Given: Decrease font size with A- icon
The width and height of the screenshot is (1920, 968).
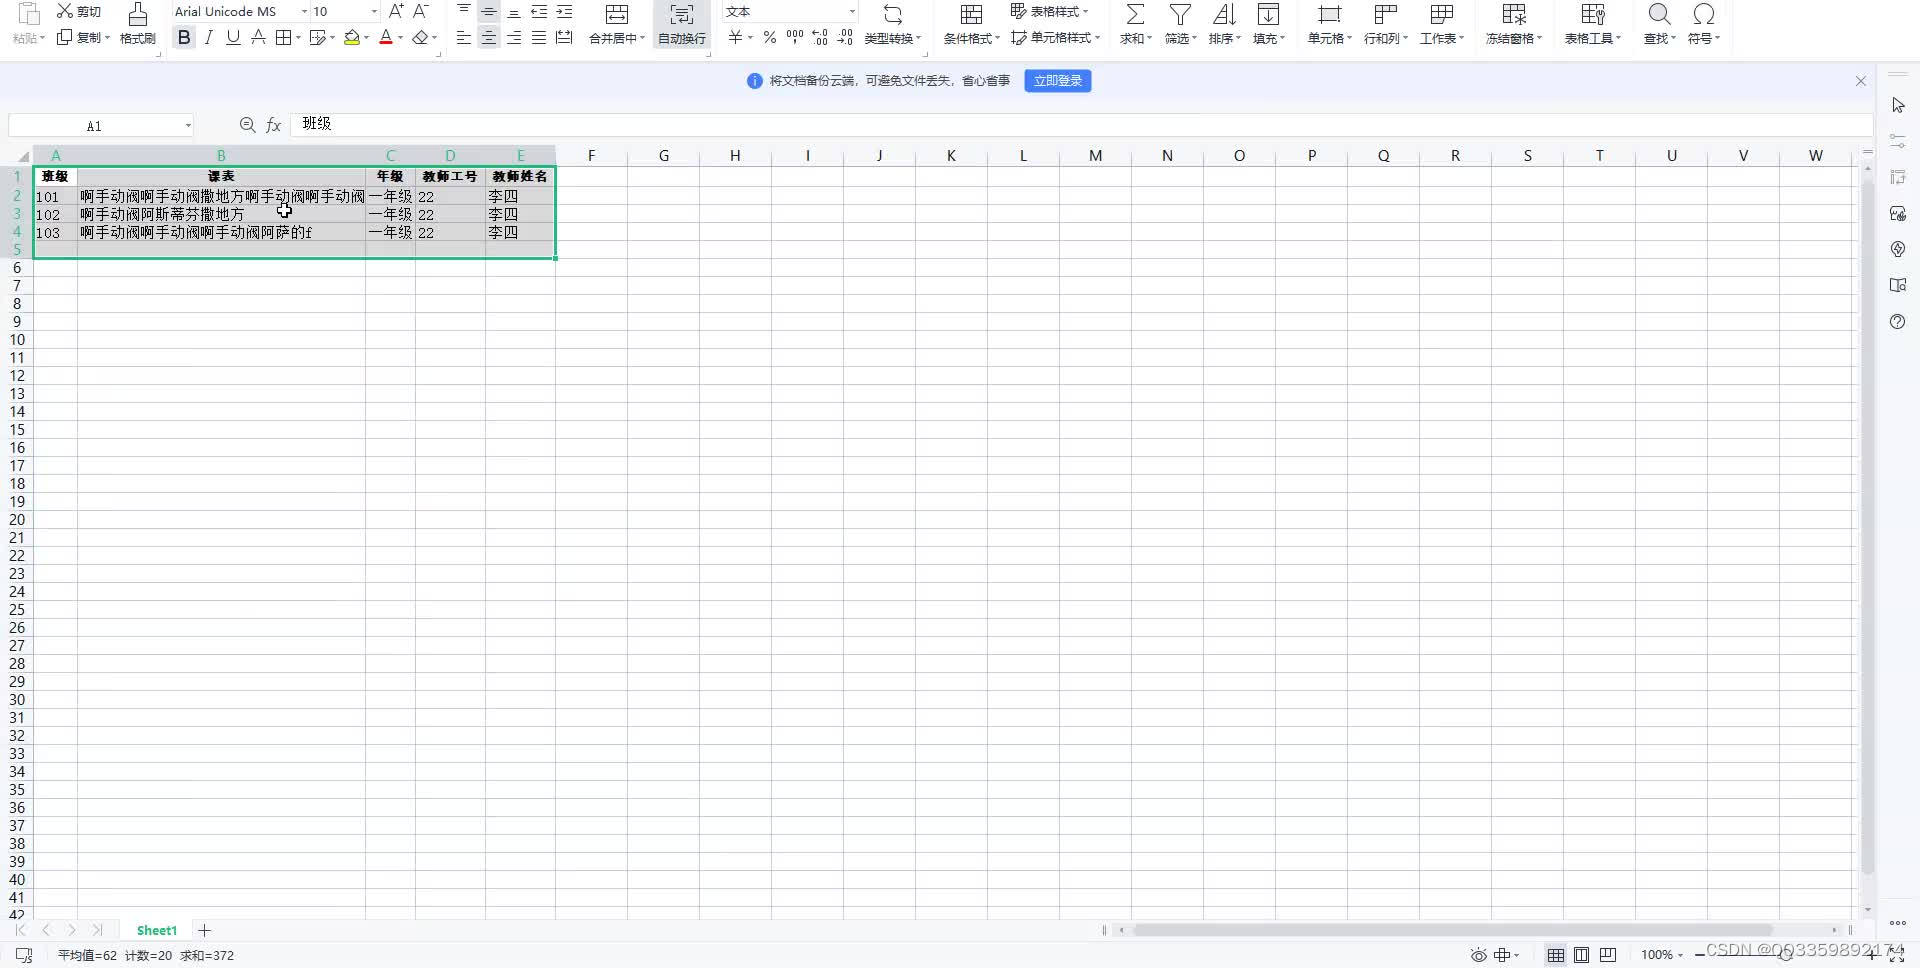Looking at the screenshot, I should [421, 11].
